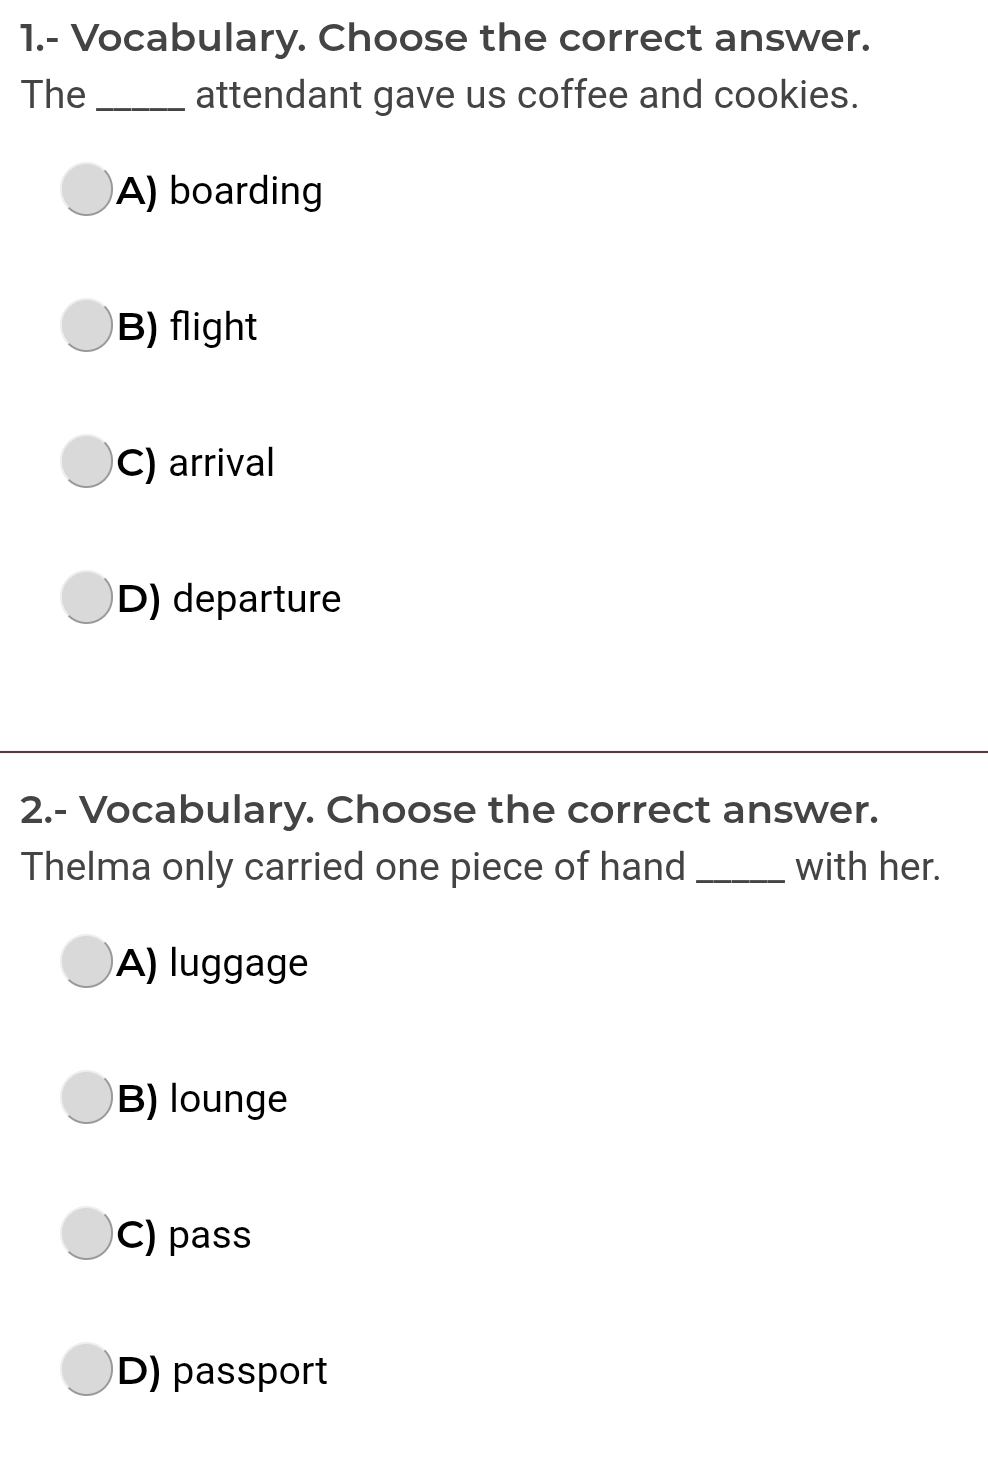Select radio button for B) lounge
Image resolution: width=988 pixels, height=1484 pixels.
tap(86, 1098)
